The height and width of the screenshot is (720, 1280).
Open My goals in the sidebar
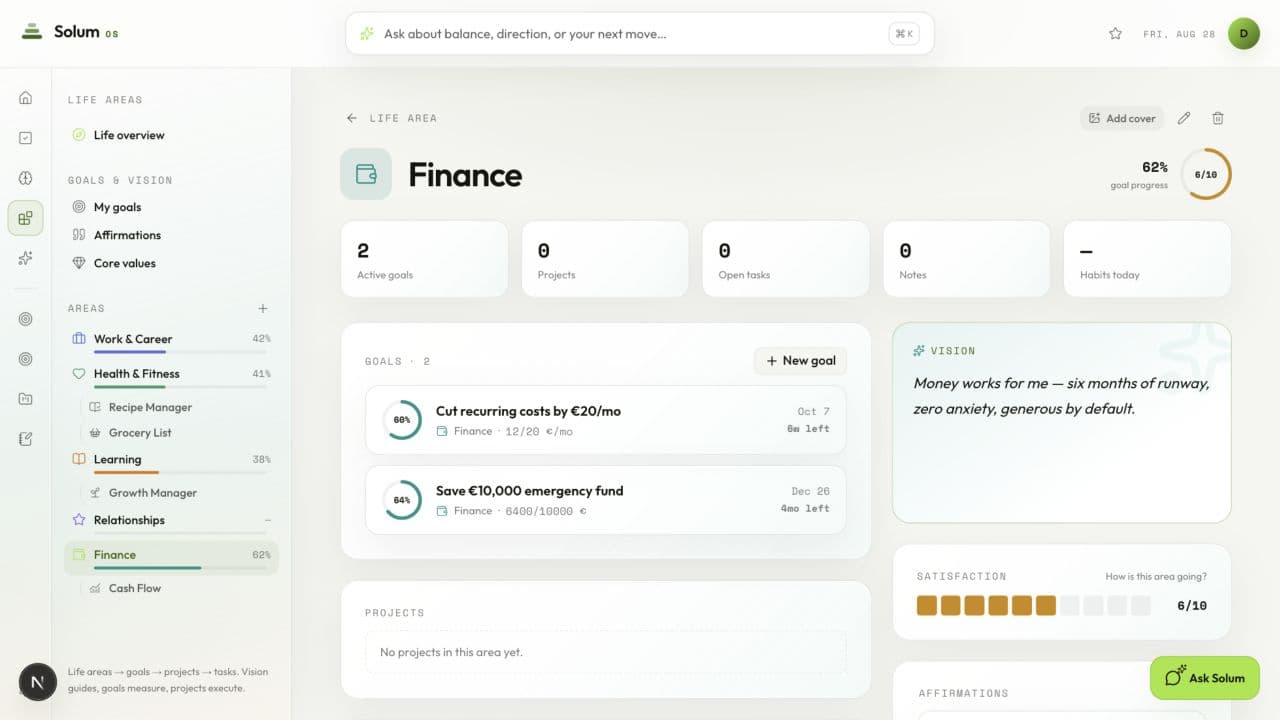[x=171, y=207]
